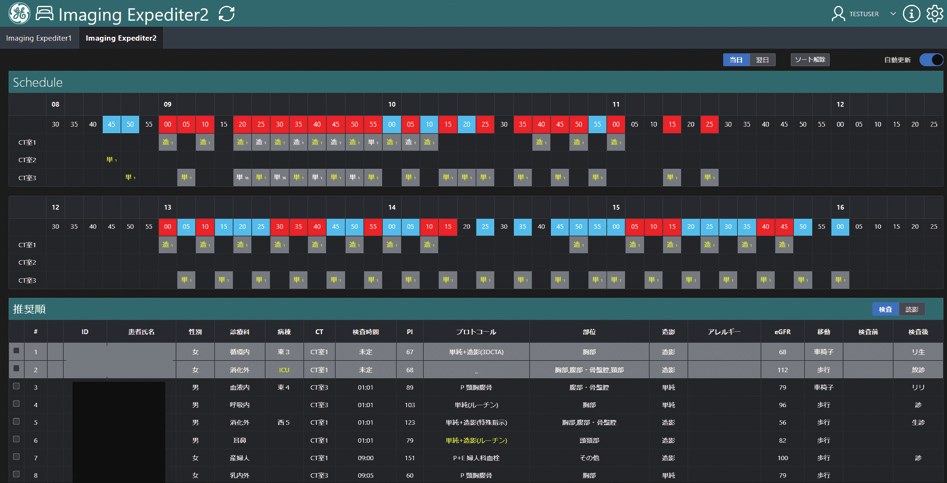Select the CT室1 造 block at 10:50

click(x=579, y=142)
